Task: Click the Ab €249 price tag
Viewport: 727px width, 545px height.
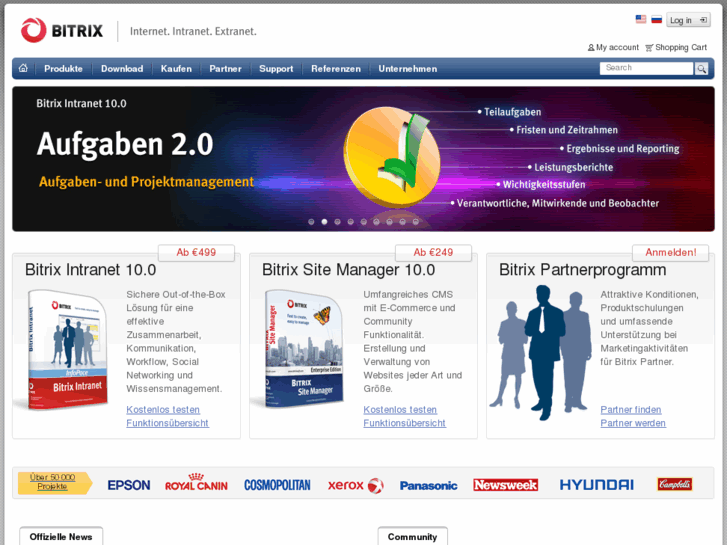Action: tap(433, 252)
